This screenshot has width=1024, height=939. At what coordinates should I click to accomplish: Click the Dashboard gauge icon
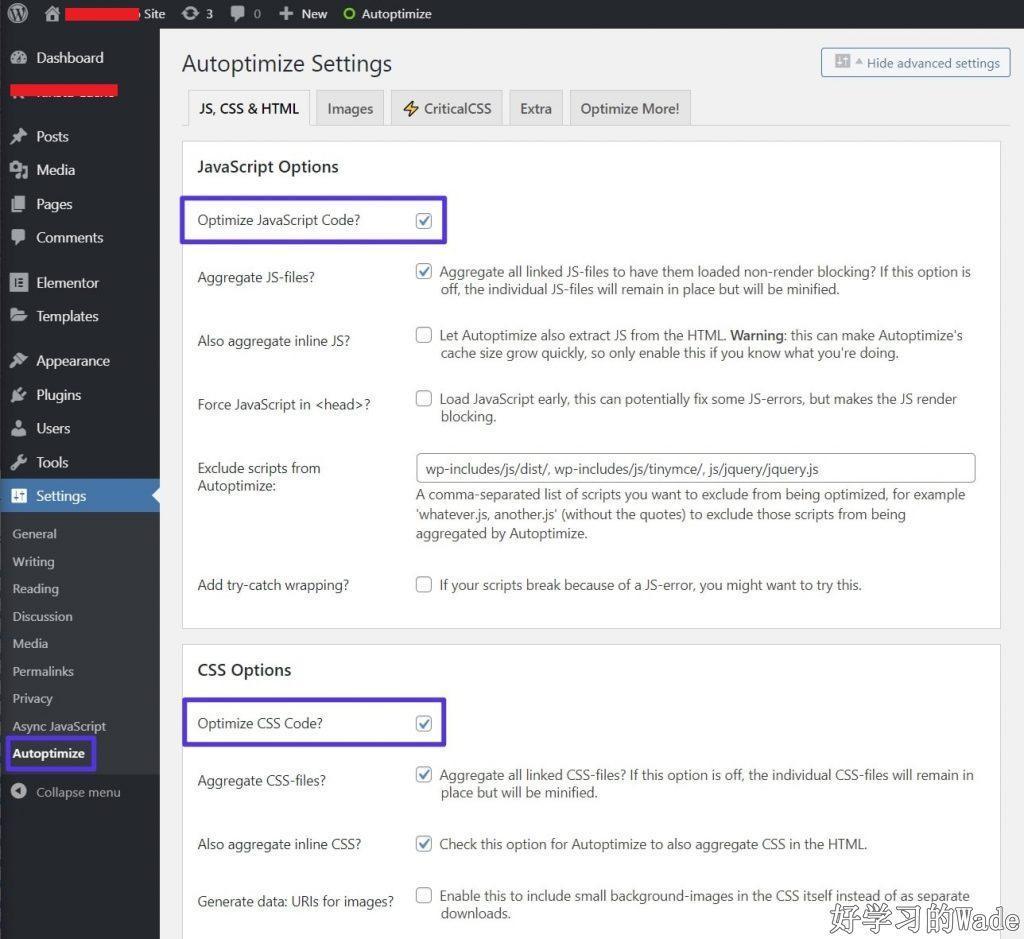[19, 57]
